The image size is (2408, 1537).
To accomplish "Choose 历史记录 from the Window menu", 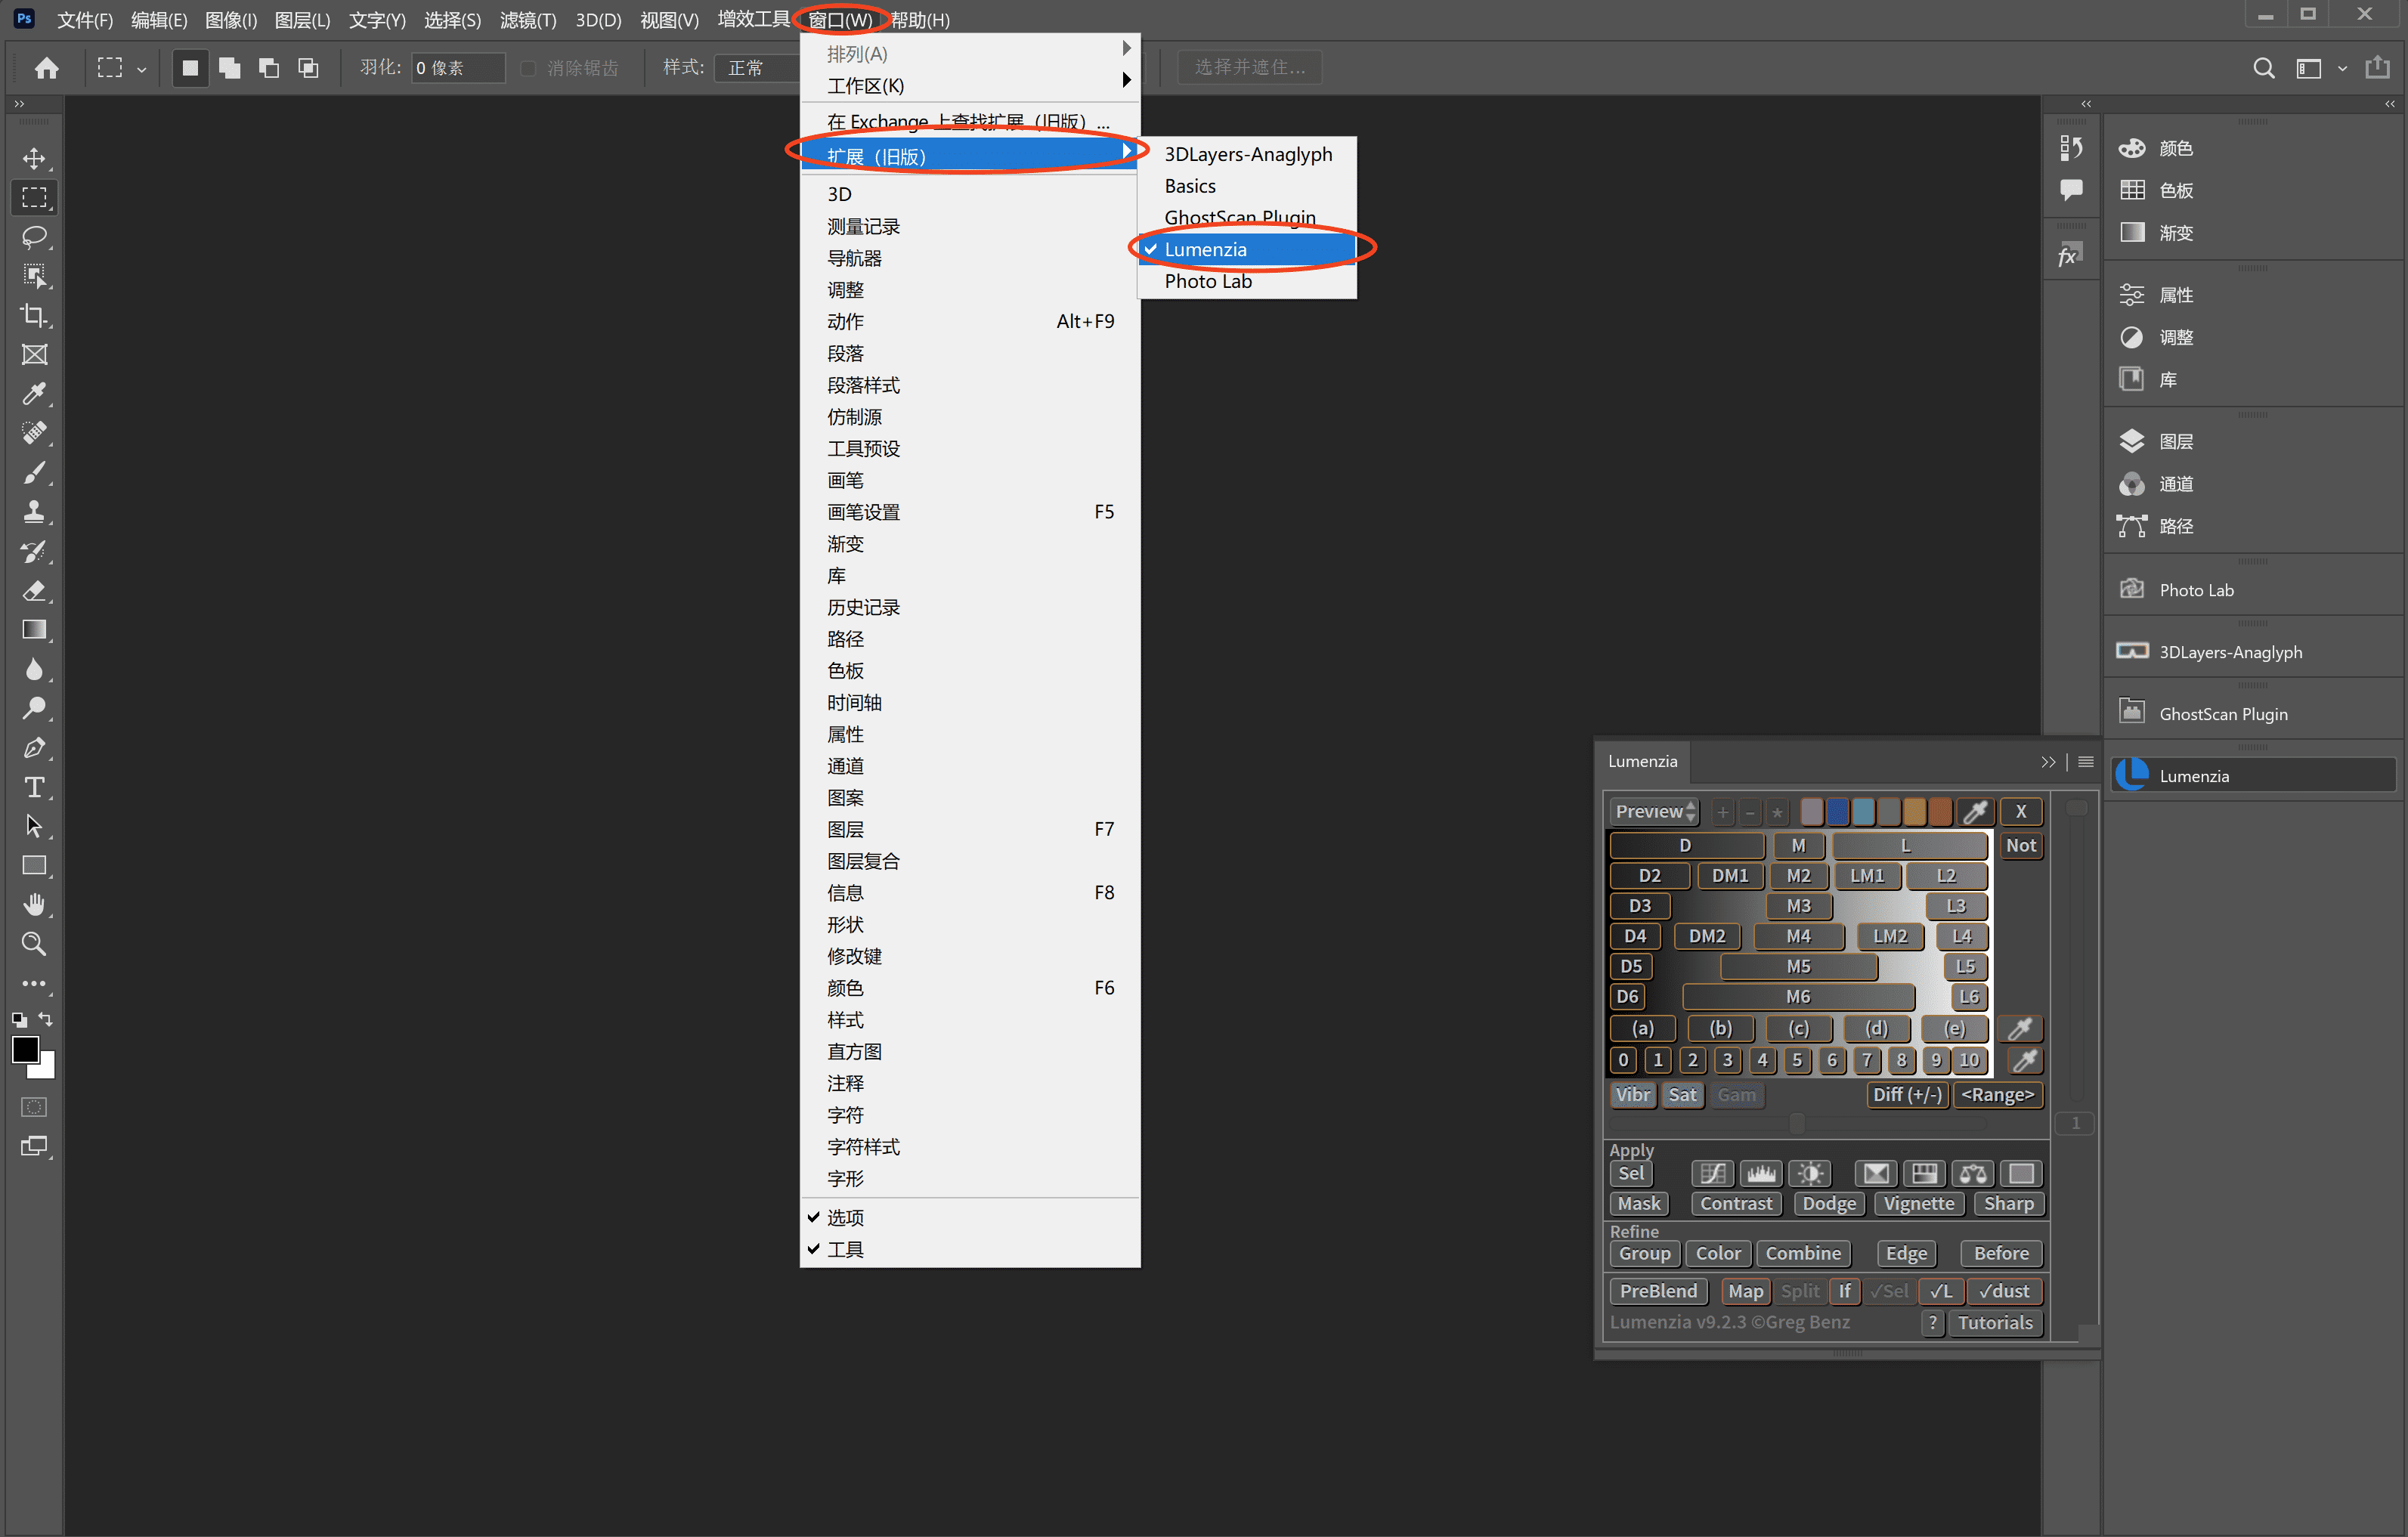I will 863,607.
